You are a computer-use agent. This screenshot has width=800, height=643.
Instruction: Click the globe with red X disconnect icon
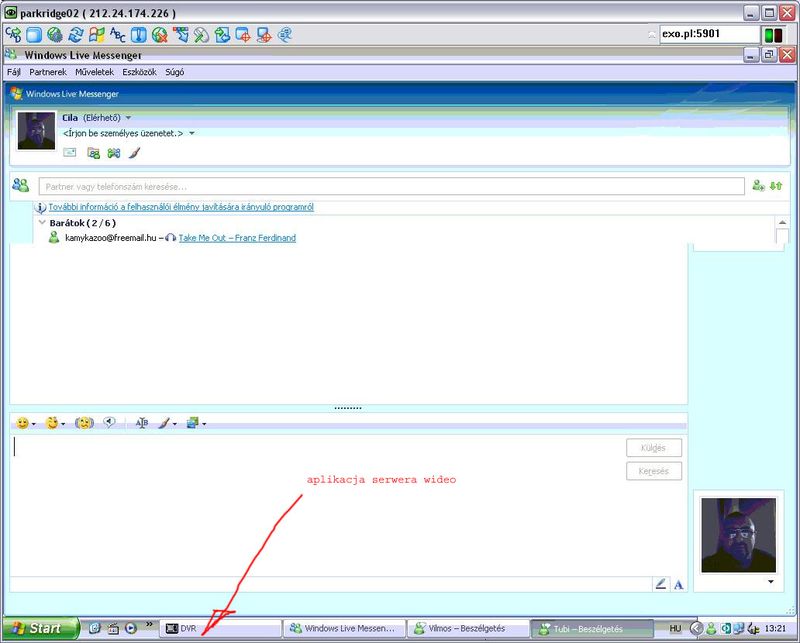[x=160, y=35]
